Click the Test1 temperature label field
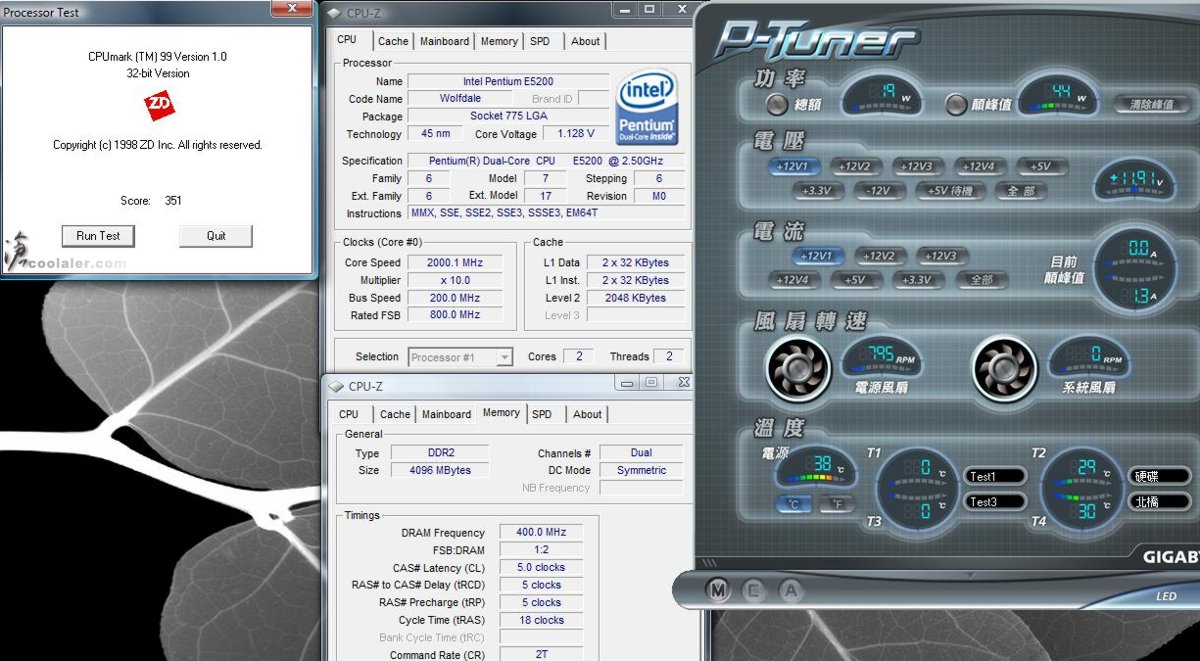The image size is (1200, 661). tap(995, 476)
